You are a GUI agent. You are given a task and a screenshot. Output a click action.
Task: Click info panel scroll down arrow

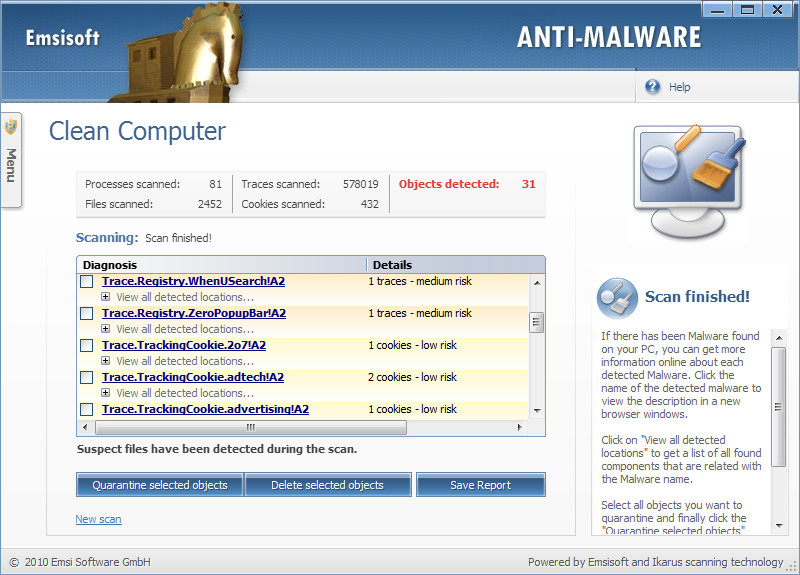coord(779,525)
